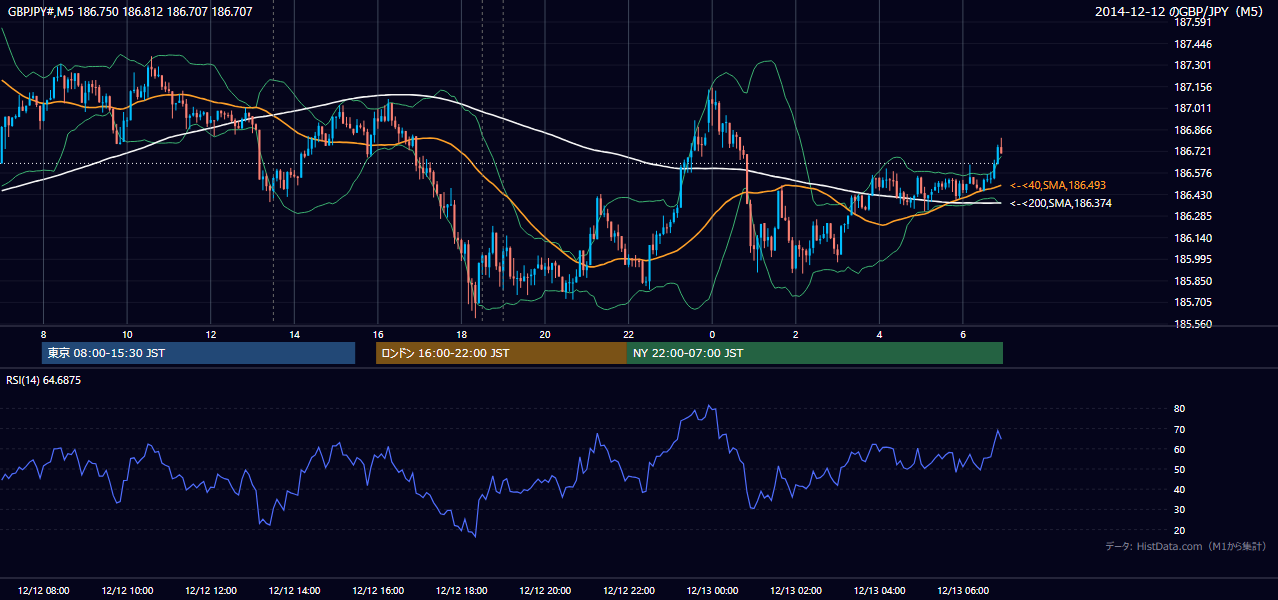The image size is (1278, 600).
Task: Click the RSI 80 level label
Action: pos(1179,409)
